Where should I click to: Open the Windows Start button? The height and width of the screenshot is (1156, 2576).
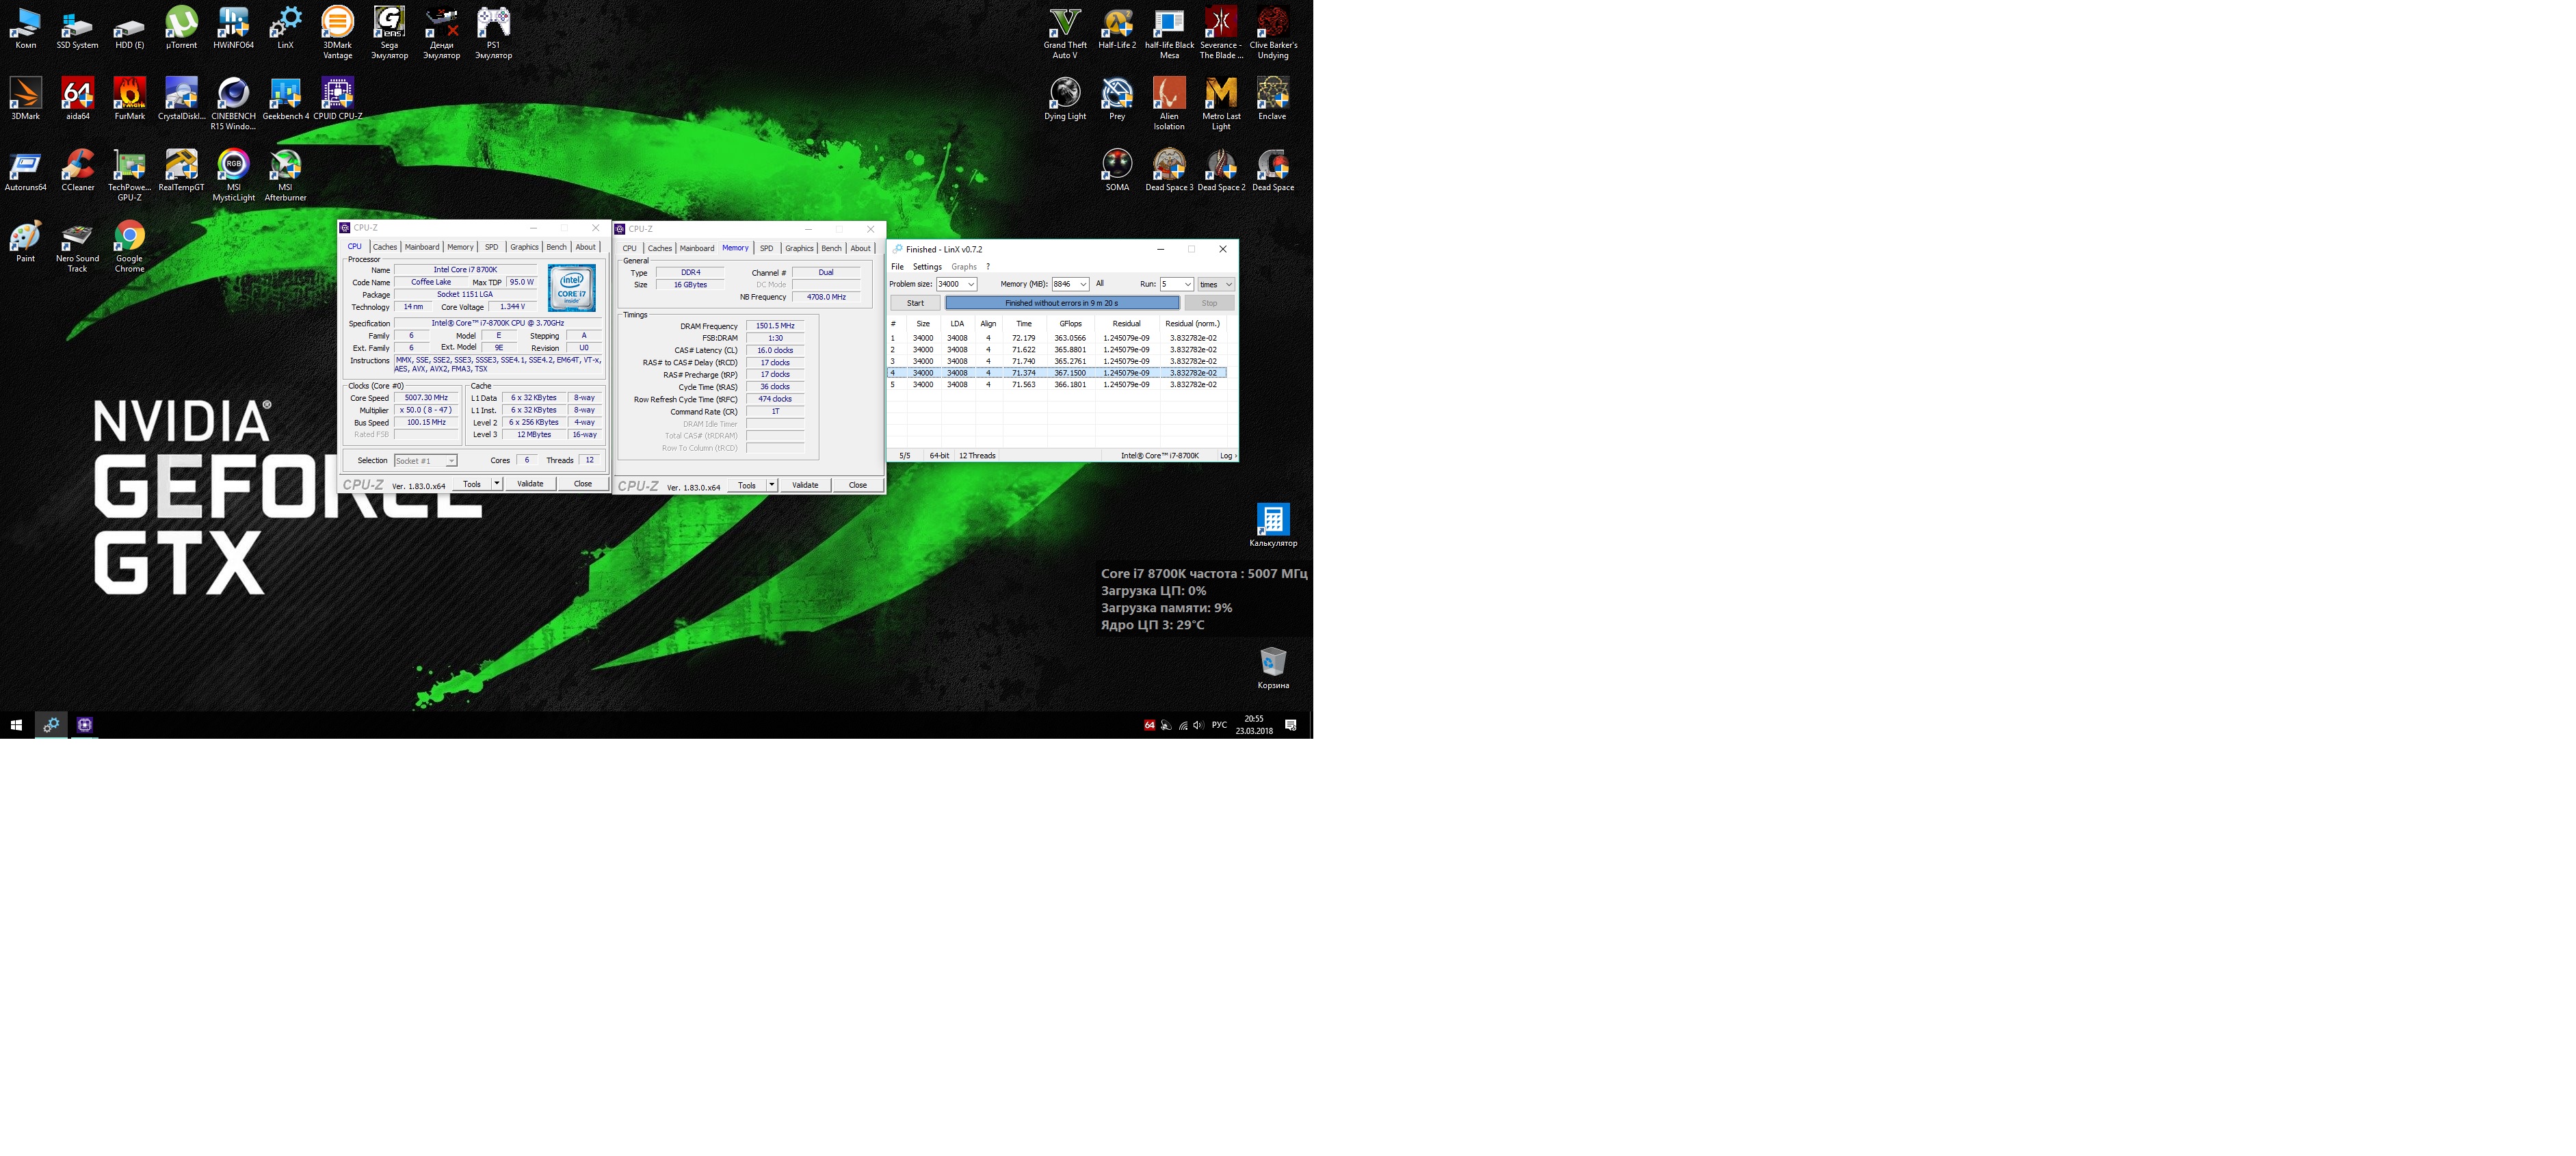(16, 725)
